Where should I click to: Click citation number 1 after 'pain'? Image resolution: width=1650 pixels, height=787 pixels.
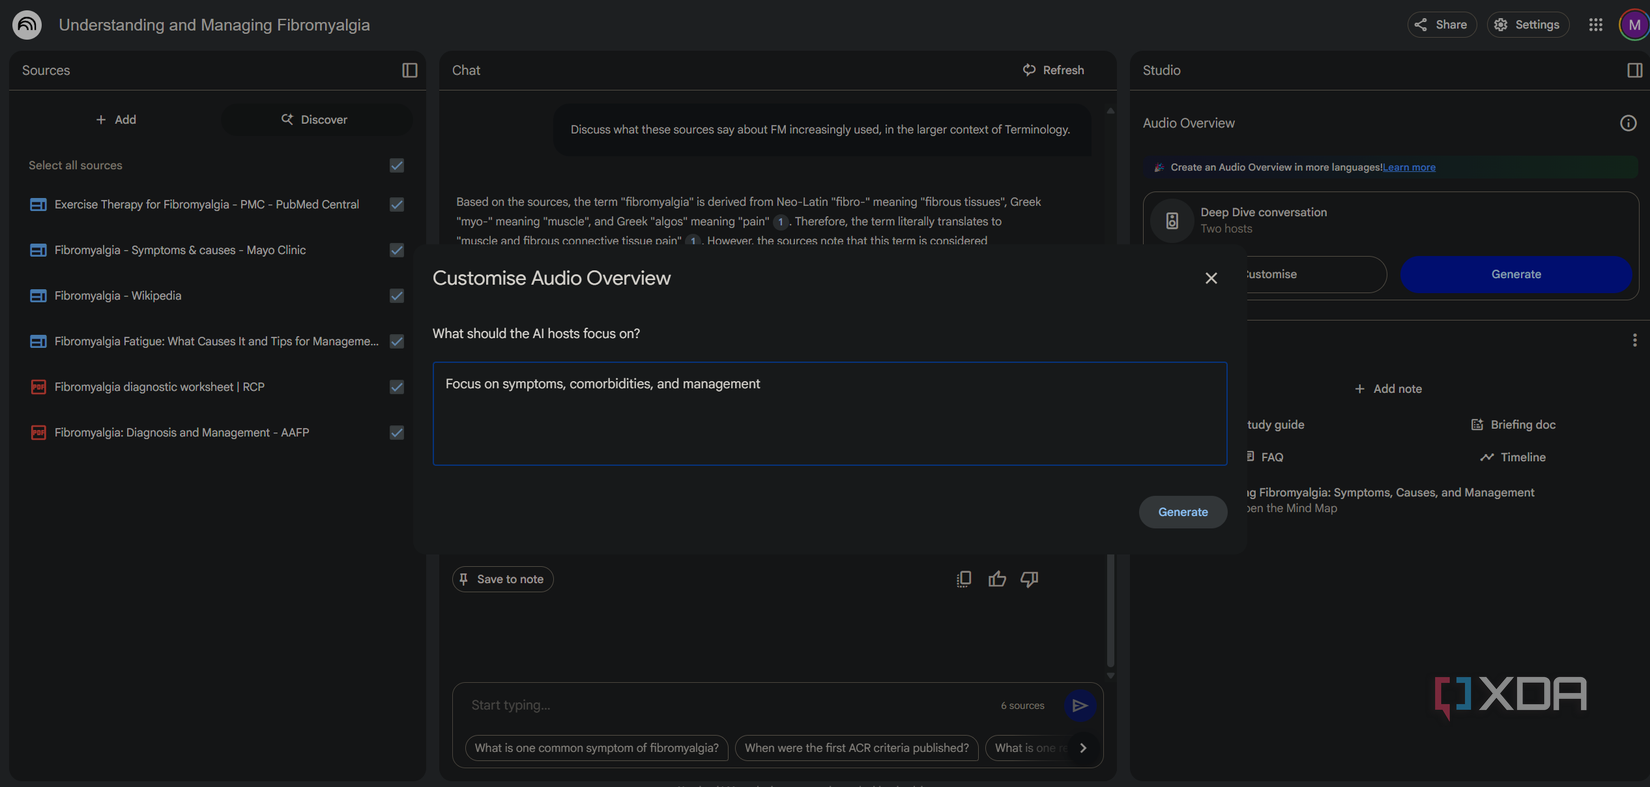[781, 222]
